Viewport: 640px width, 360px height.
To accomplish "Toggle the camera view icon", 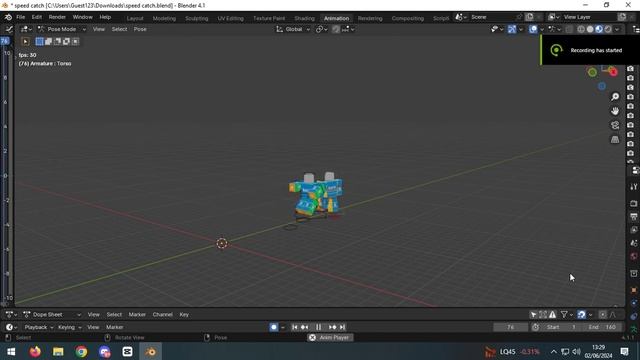I will pos(615,125).
